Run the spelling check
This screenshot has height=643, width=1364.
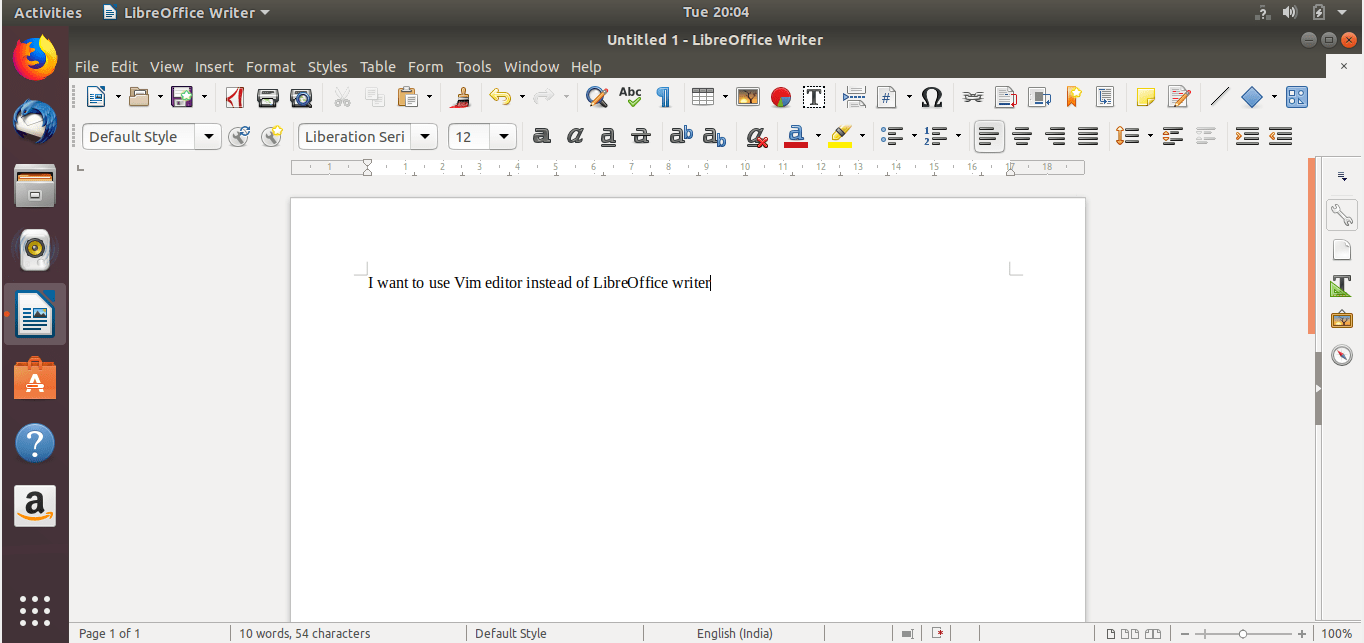tap(630, 97)
